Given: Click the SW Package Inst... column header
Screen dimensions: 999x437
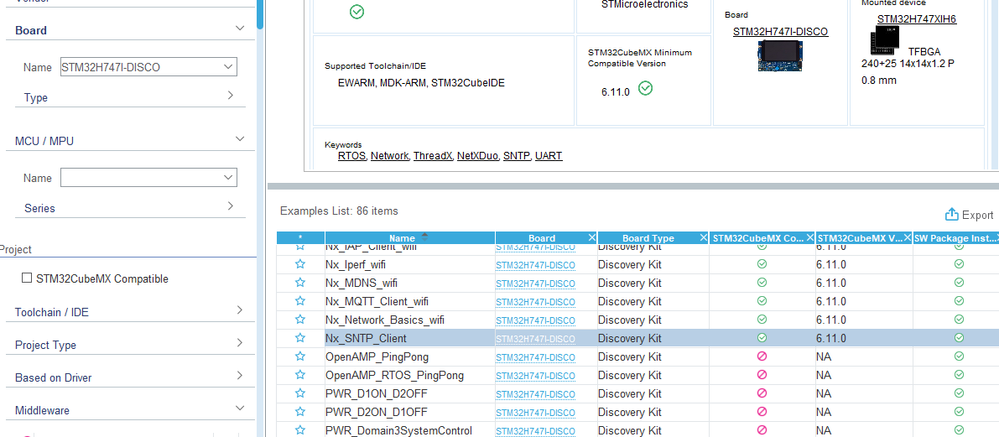Looking at the screenshot, I should tap(954, 238).
